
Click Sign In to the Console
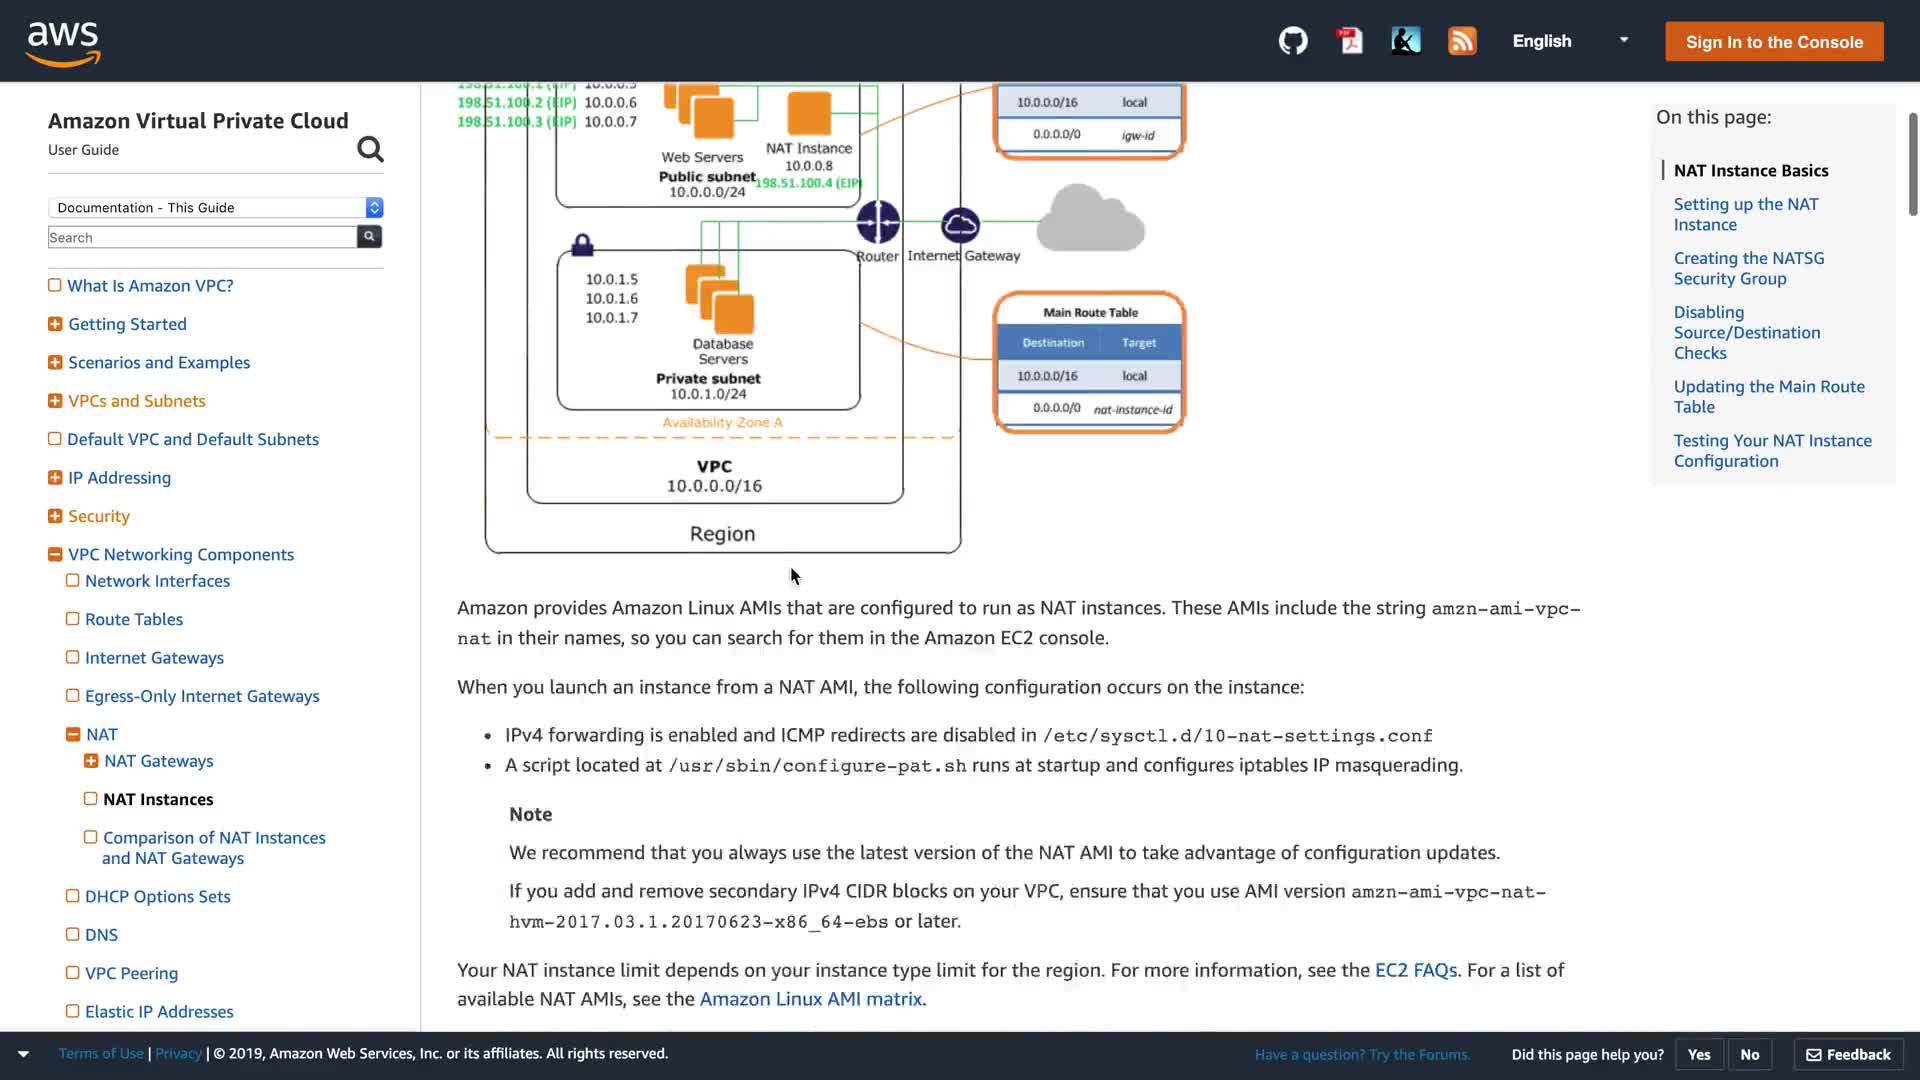(x=1774, y=42)
